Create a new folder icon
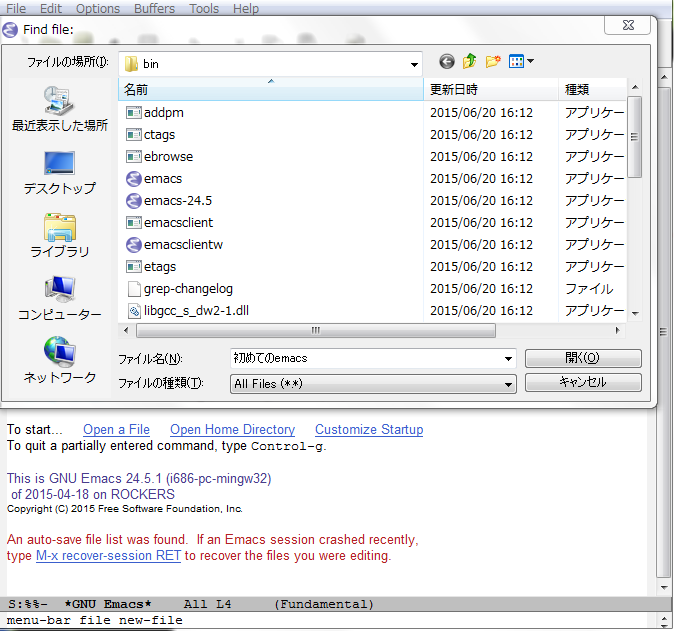The height and width of the screenshot is (631, 674). coord(493,61)
